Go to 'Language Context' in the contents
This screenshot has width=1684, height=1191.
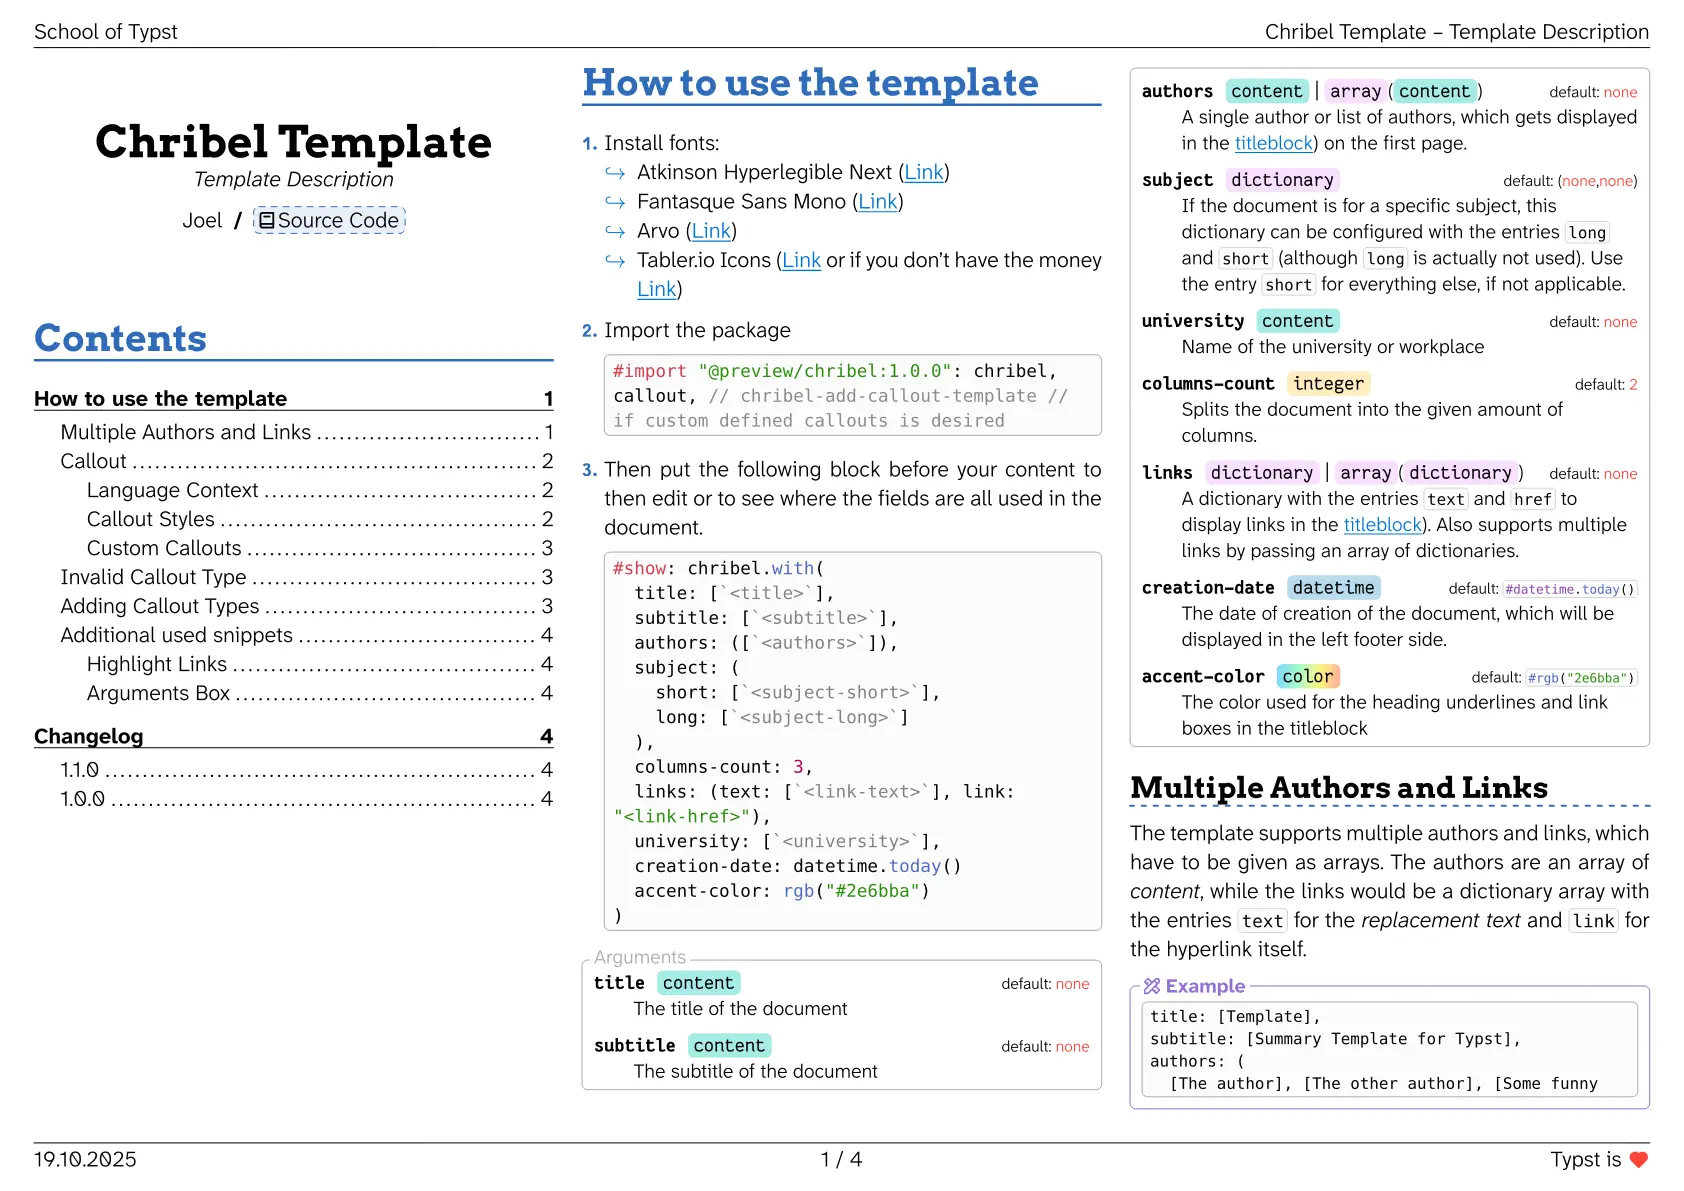[172, 490]
